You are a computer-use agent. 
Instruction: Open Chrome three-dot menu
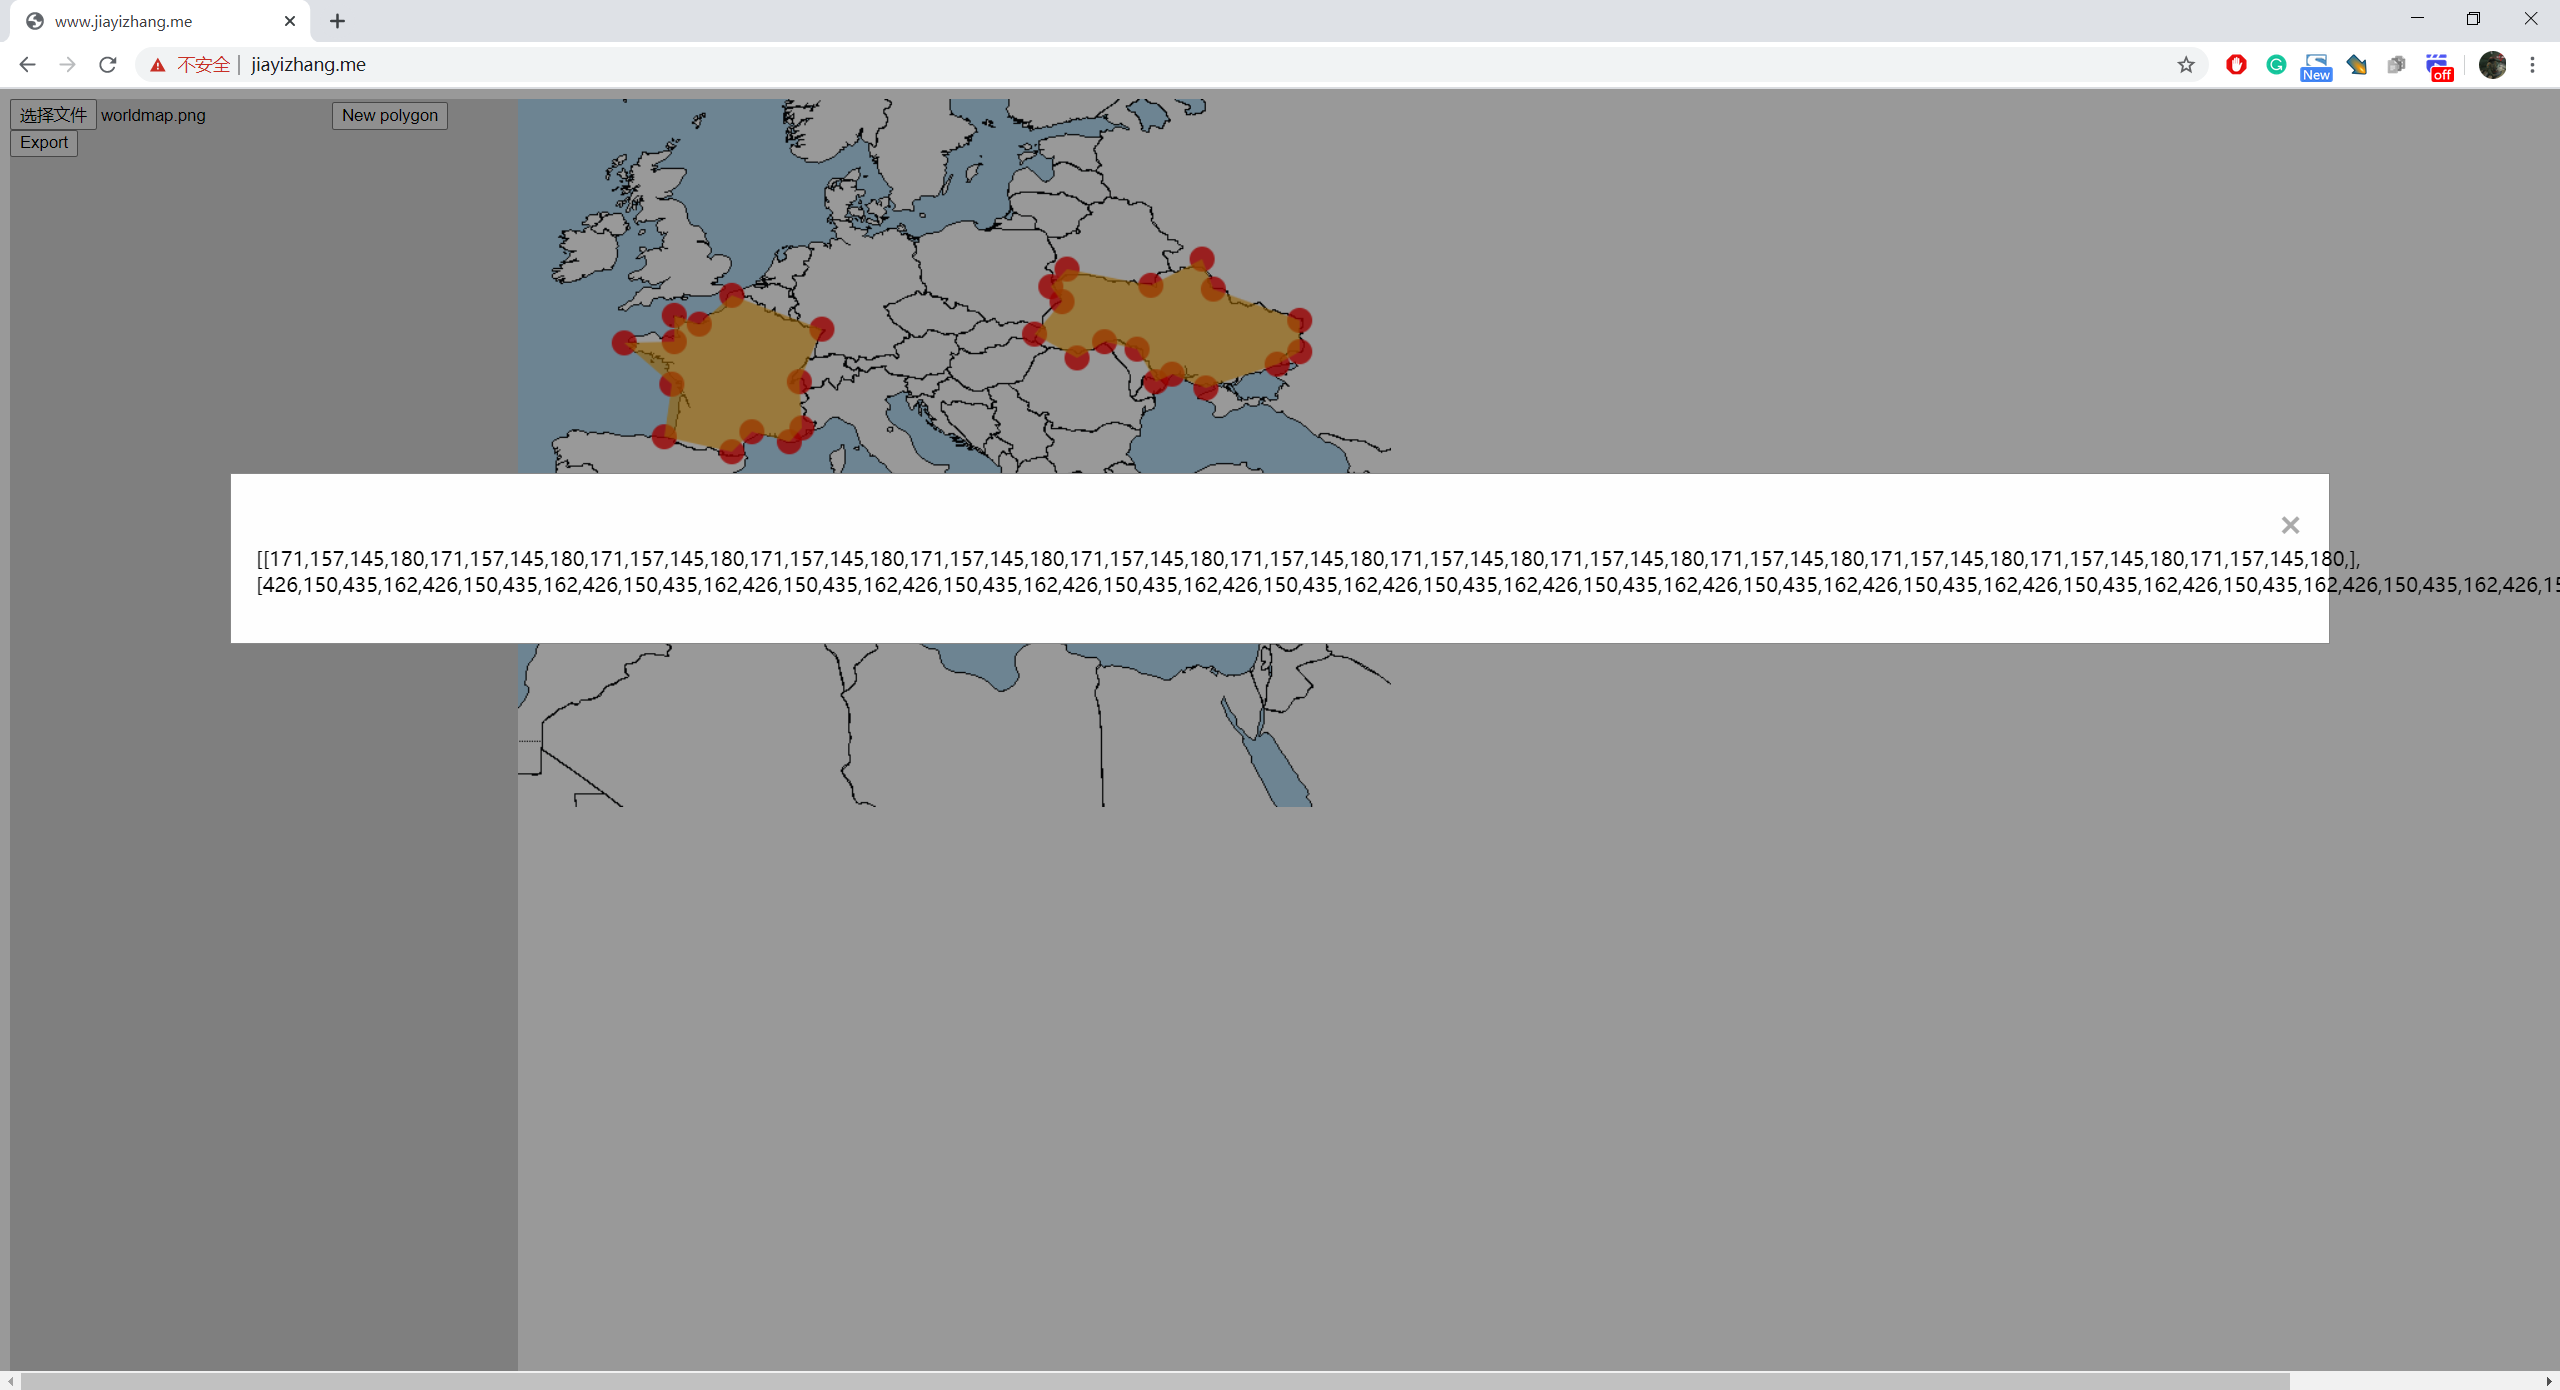coord(2532,65)
